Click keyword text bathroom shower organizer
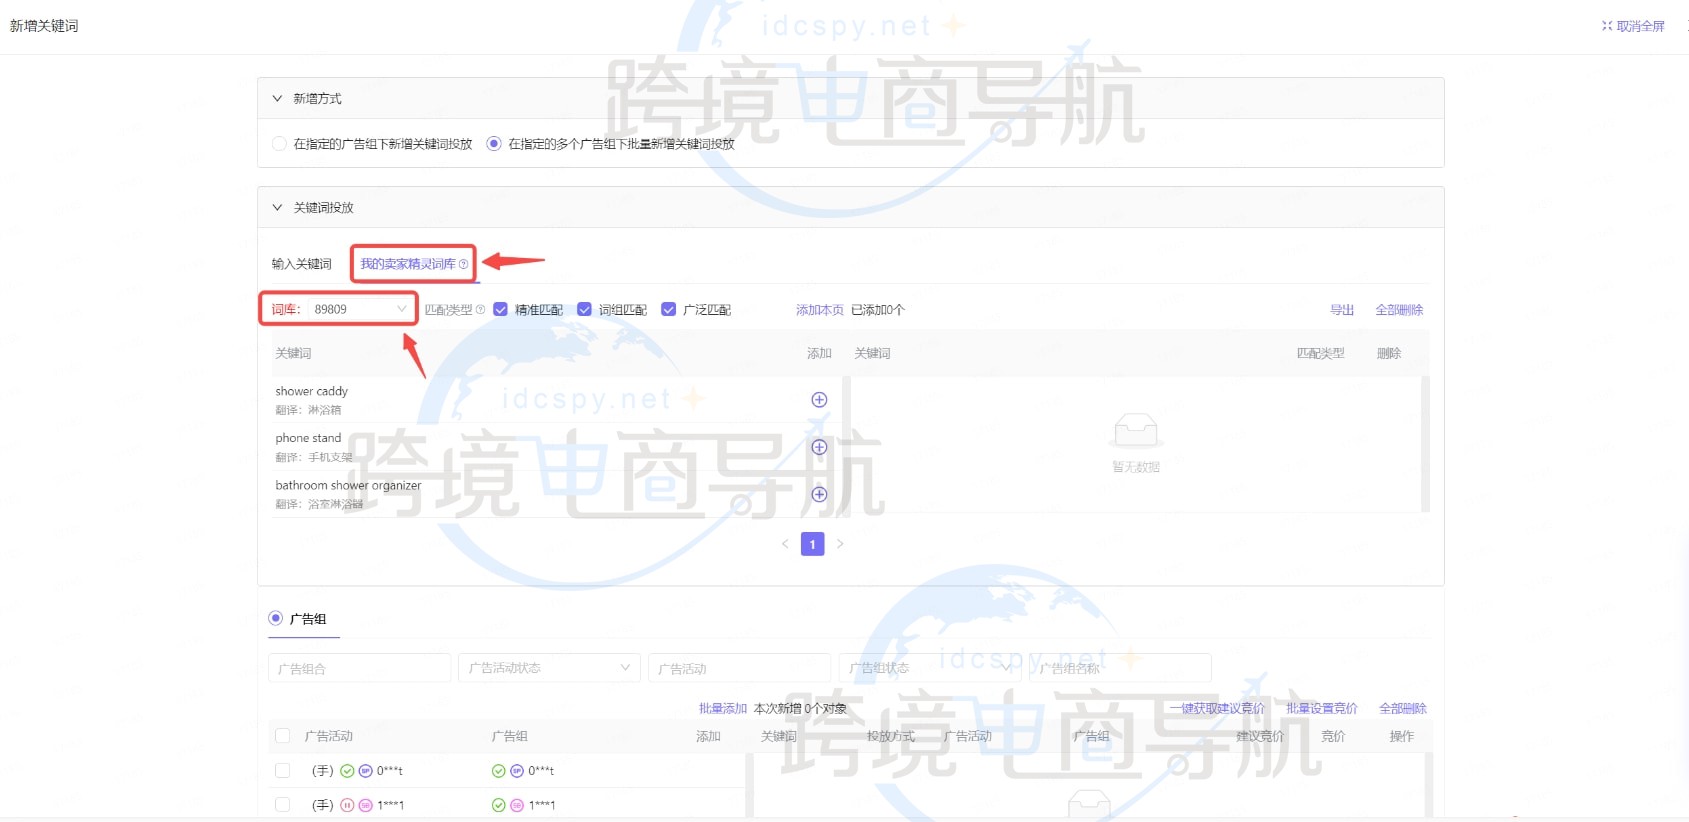 (348, 485)
